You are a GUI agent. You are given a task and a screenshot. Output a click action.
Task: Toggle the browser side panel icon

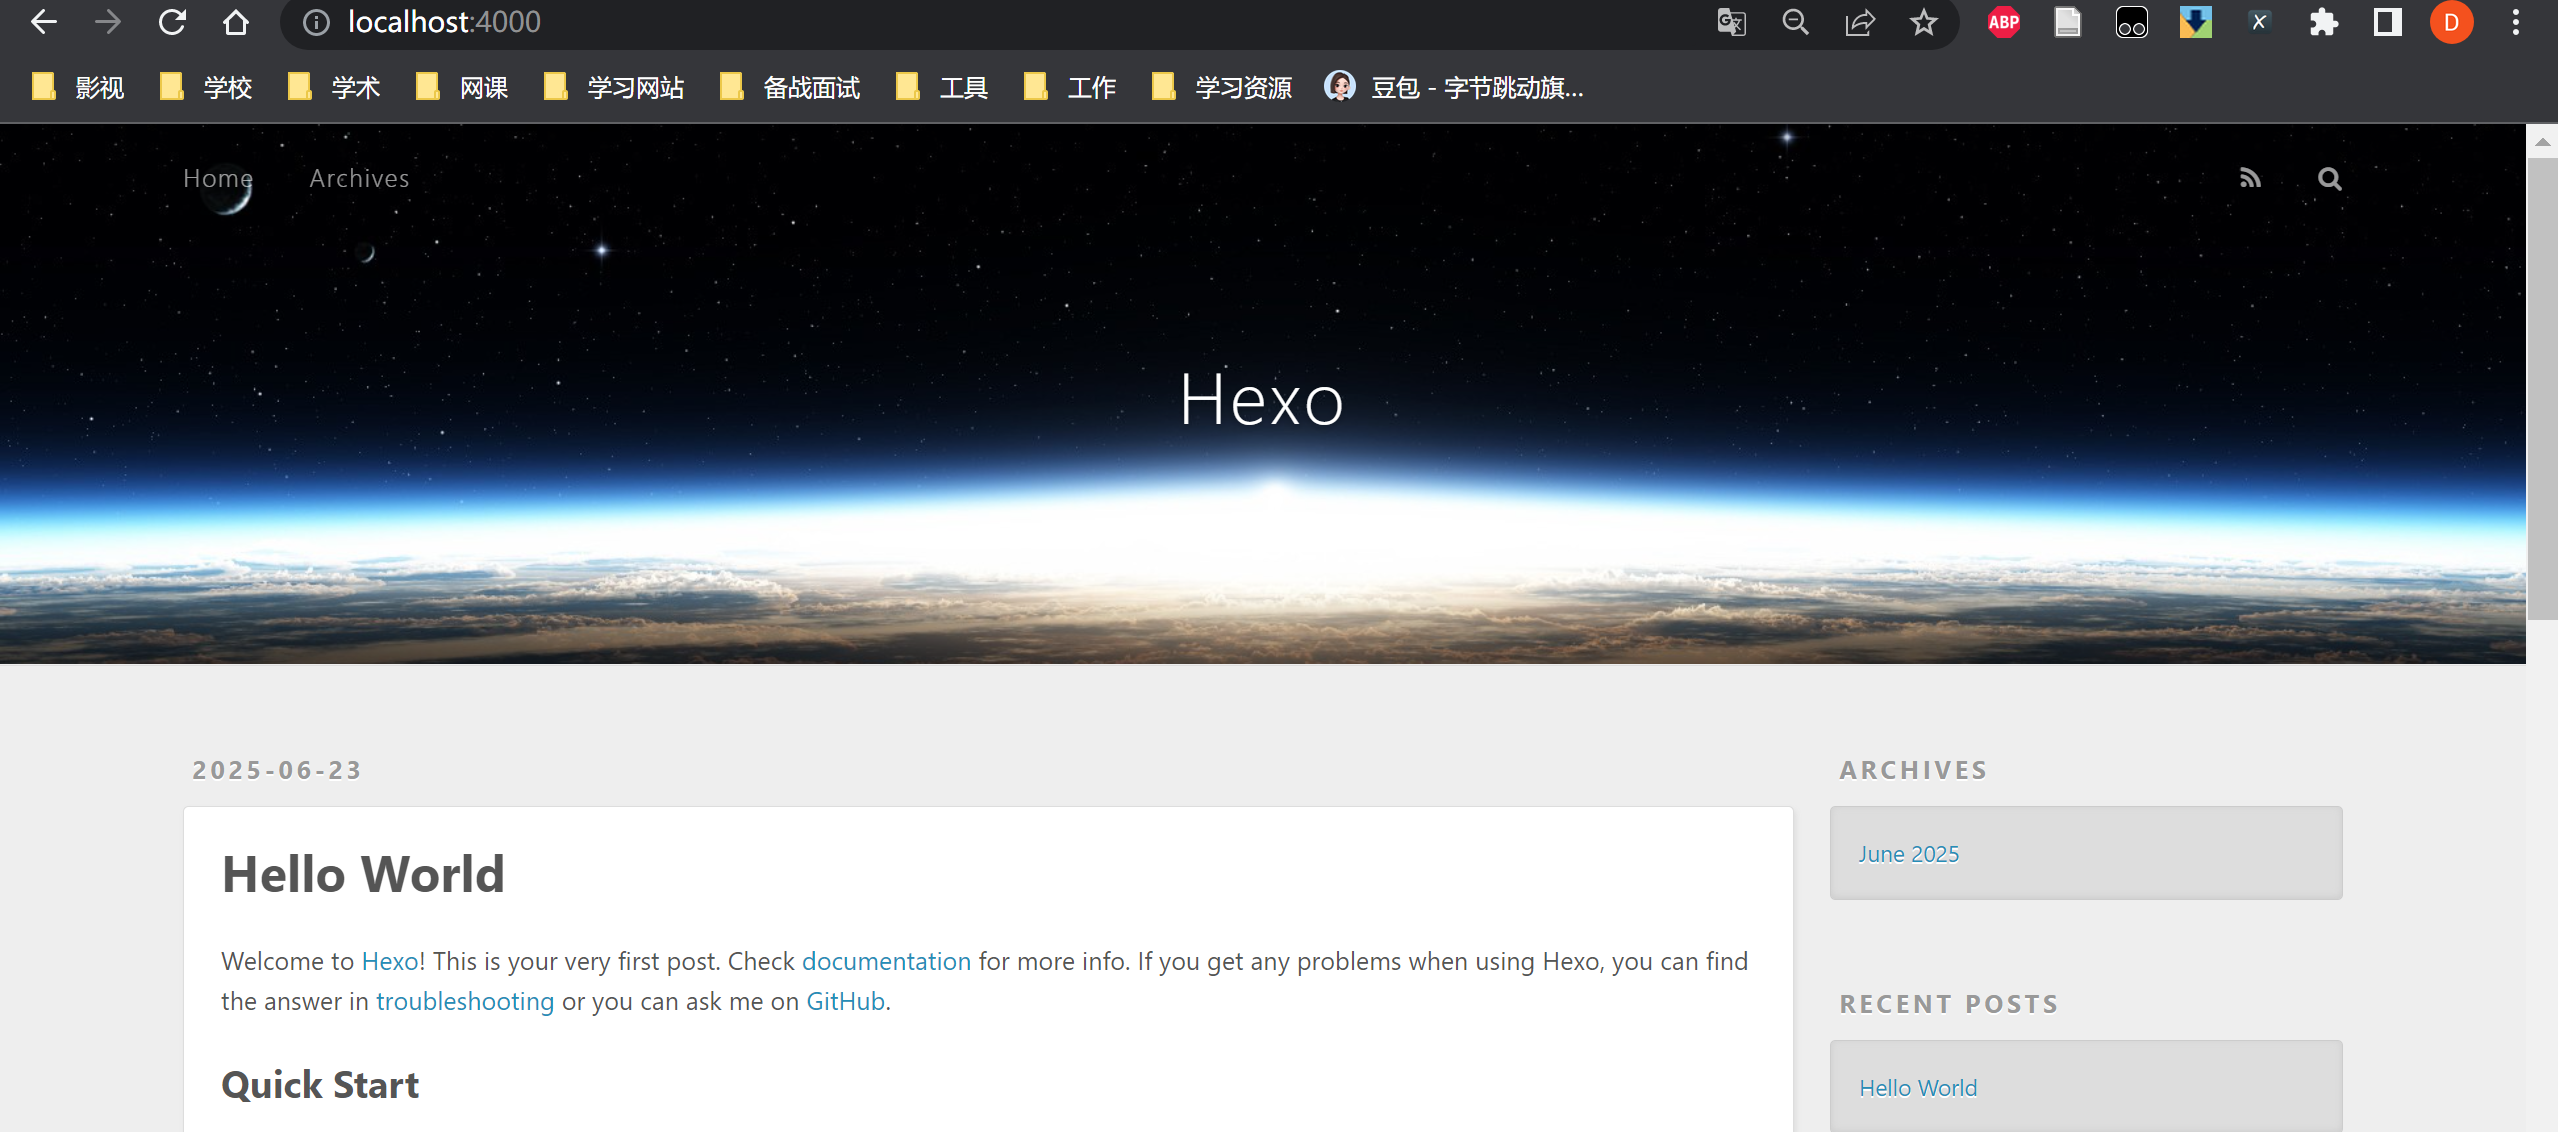[2387, 22]
